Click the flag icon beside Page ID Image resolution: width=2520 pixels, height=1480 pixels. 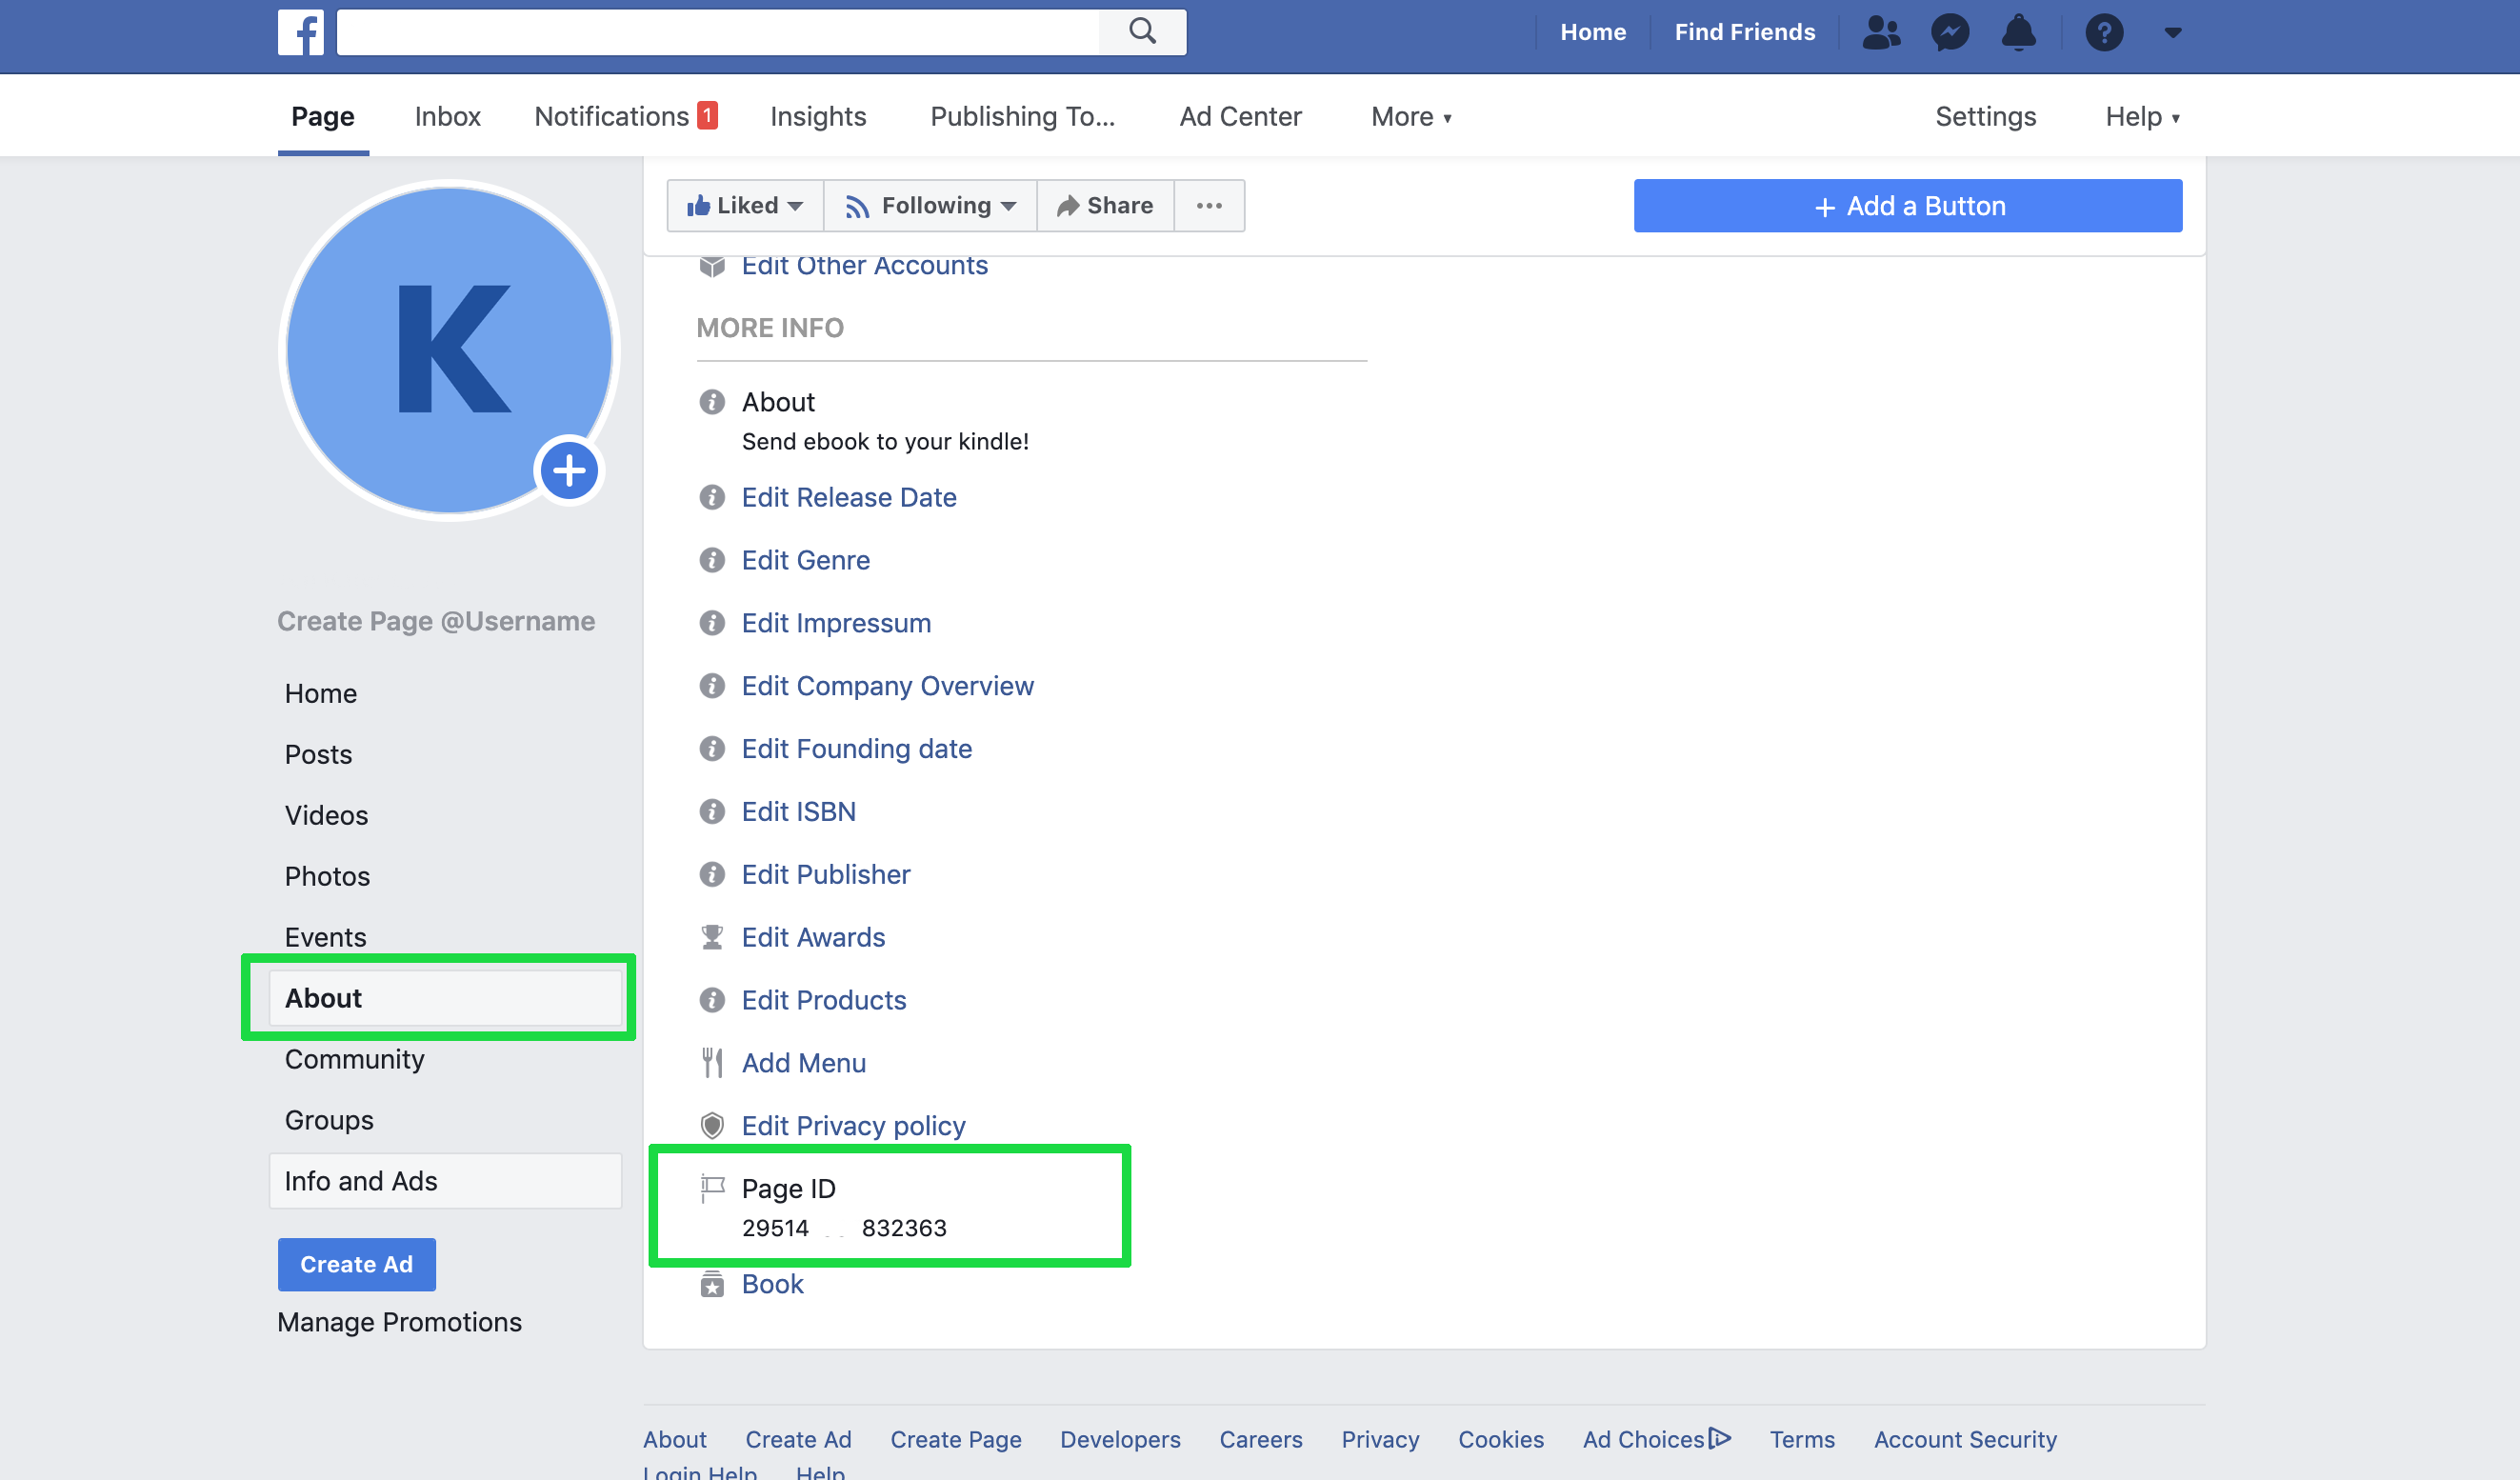tap(712, 1188)
